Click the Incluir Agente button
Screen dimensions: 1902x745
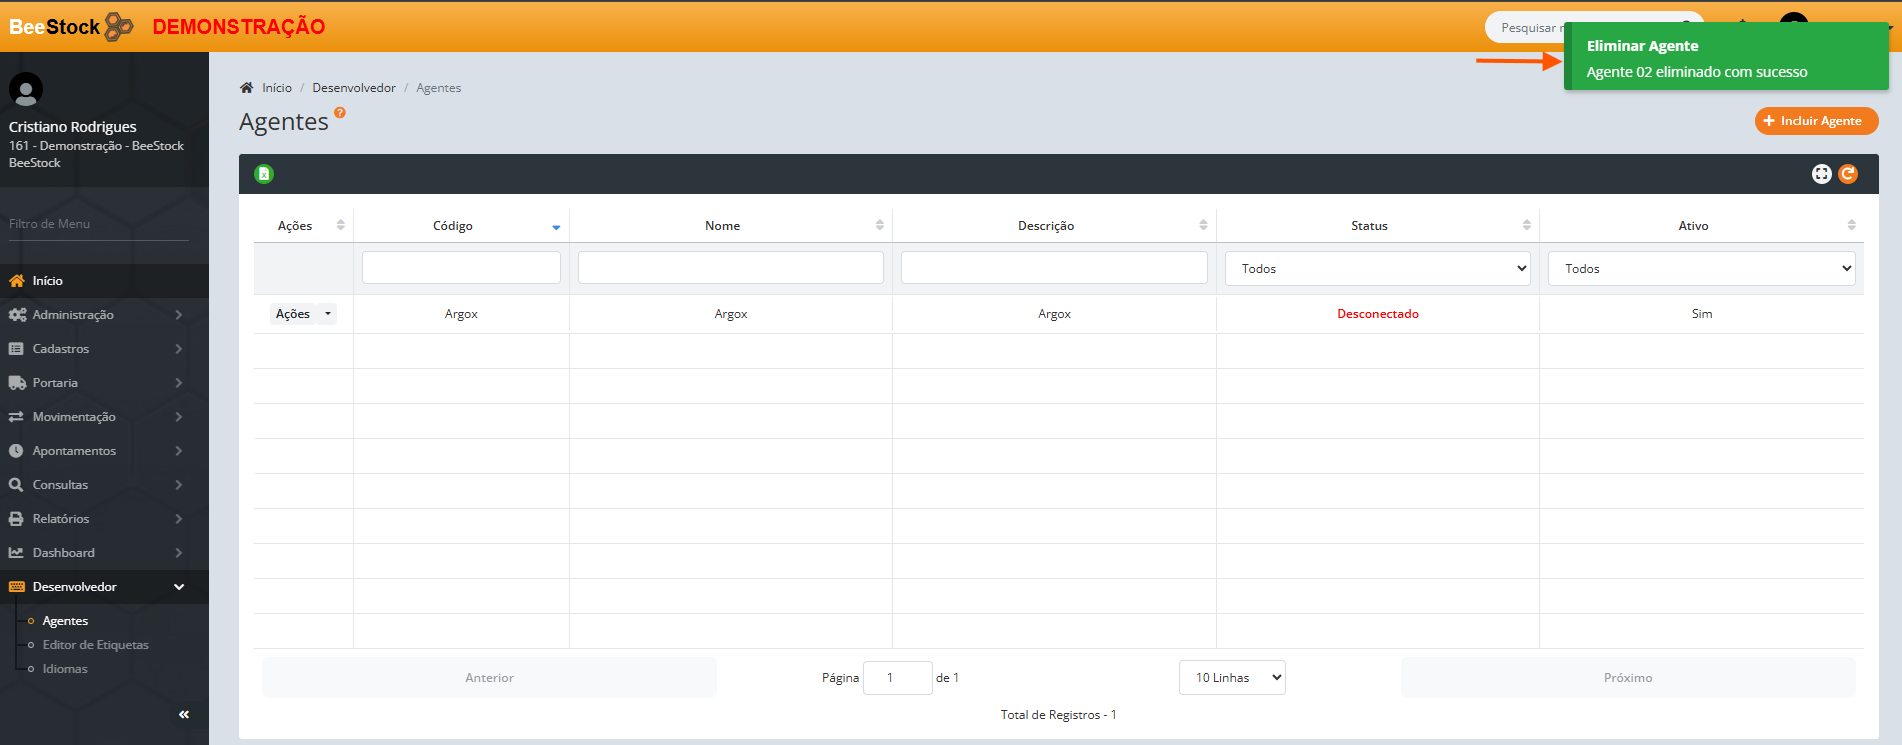tap(1816, 121)
